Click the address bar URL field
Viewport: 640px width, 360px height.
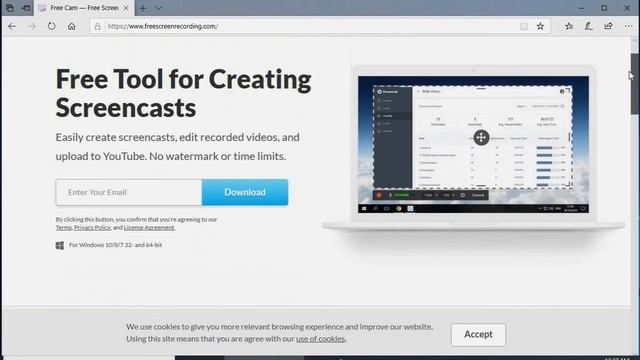[310, 26]
